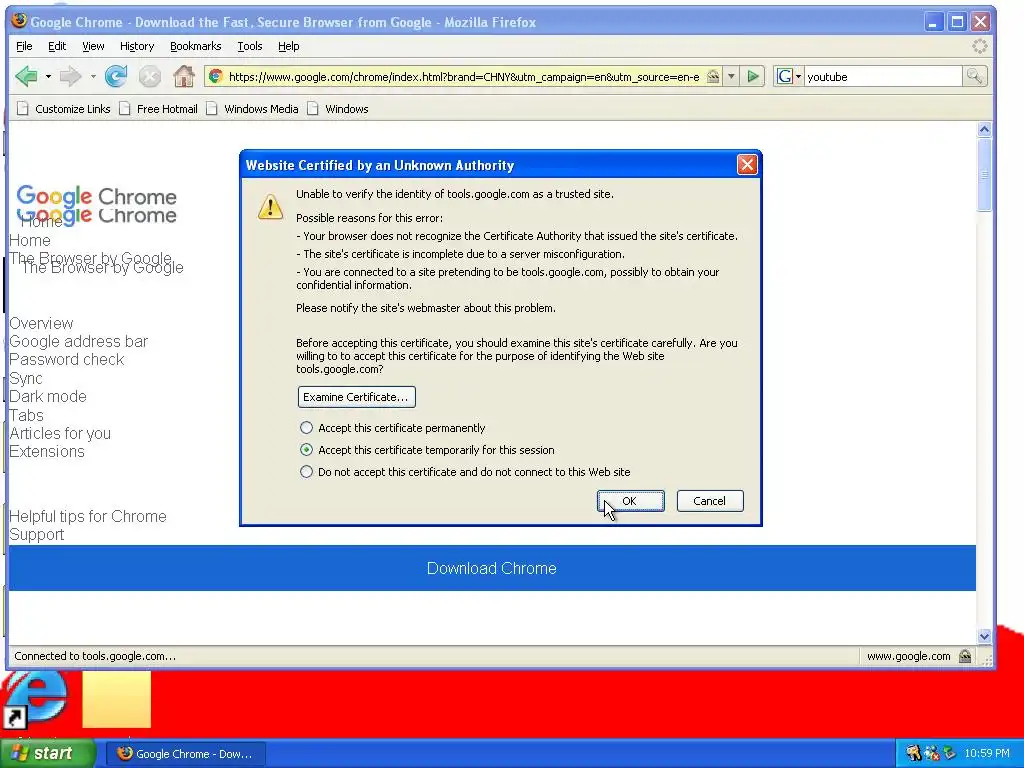Open the View menu
This screenshot has height=768, width=1024.
click(93, 46)
